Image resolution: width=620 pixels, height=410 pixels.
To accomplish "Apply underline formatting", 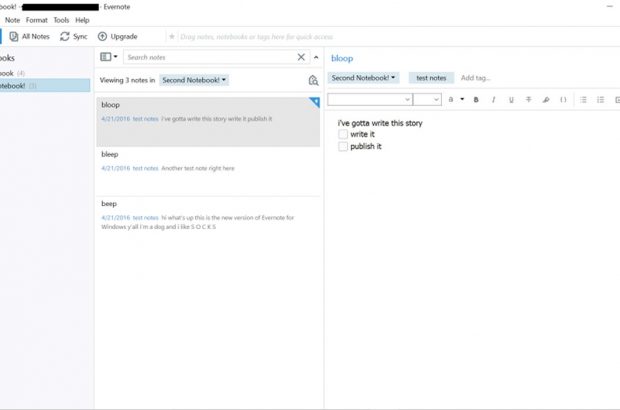I will 511,100.
